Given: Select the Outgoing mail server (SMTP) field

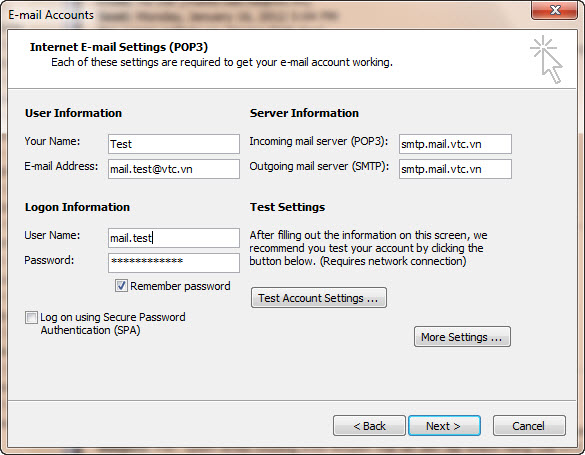Looking at the screenshot, I should (x=455, y=169).
